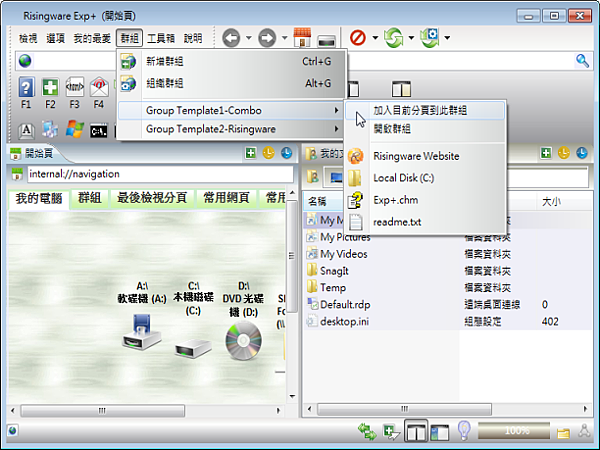
Task: Click blue clock icon on left pane tab bar
Action: (x=287, y=153)
